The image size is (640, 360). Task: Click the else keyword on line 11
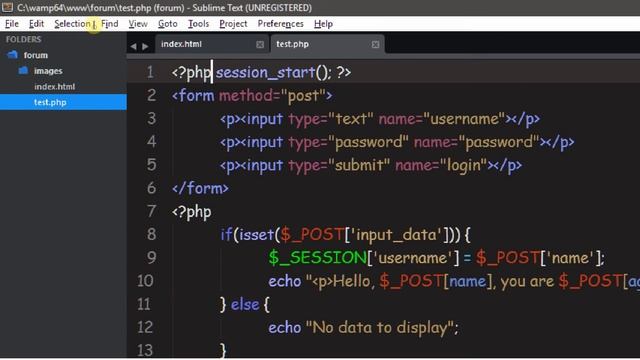pos(245,304)
